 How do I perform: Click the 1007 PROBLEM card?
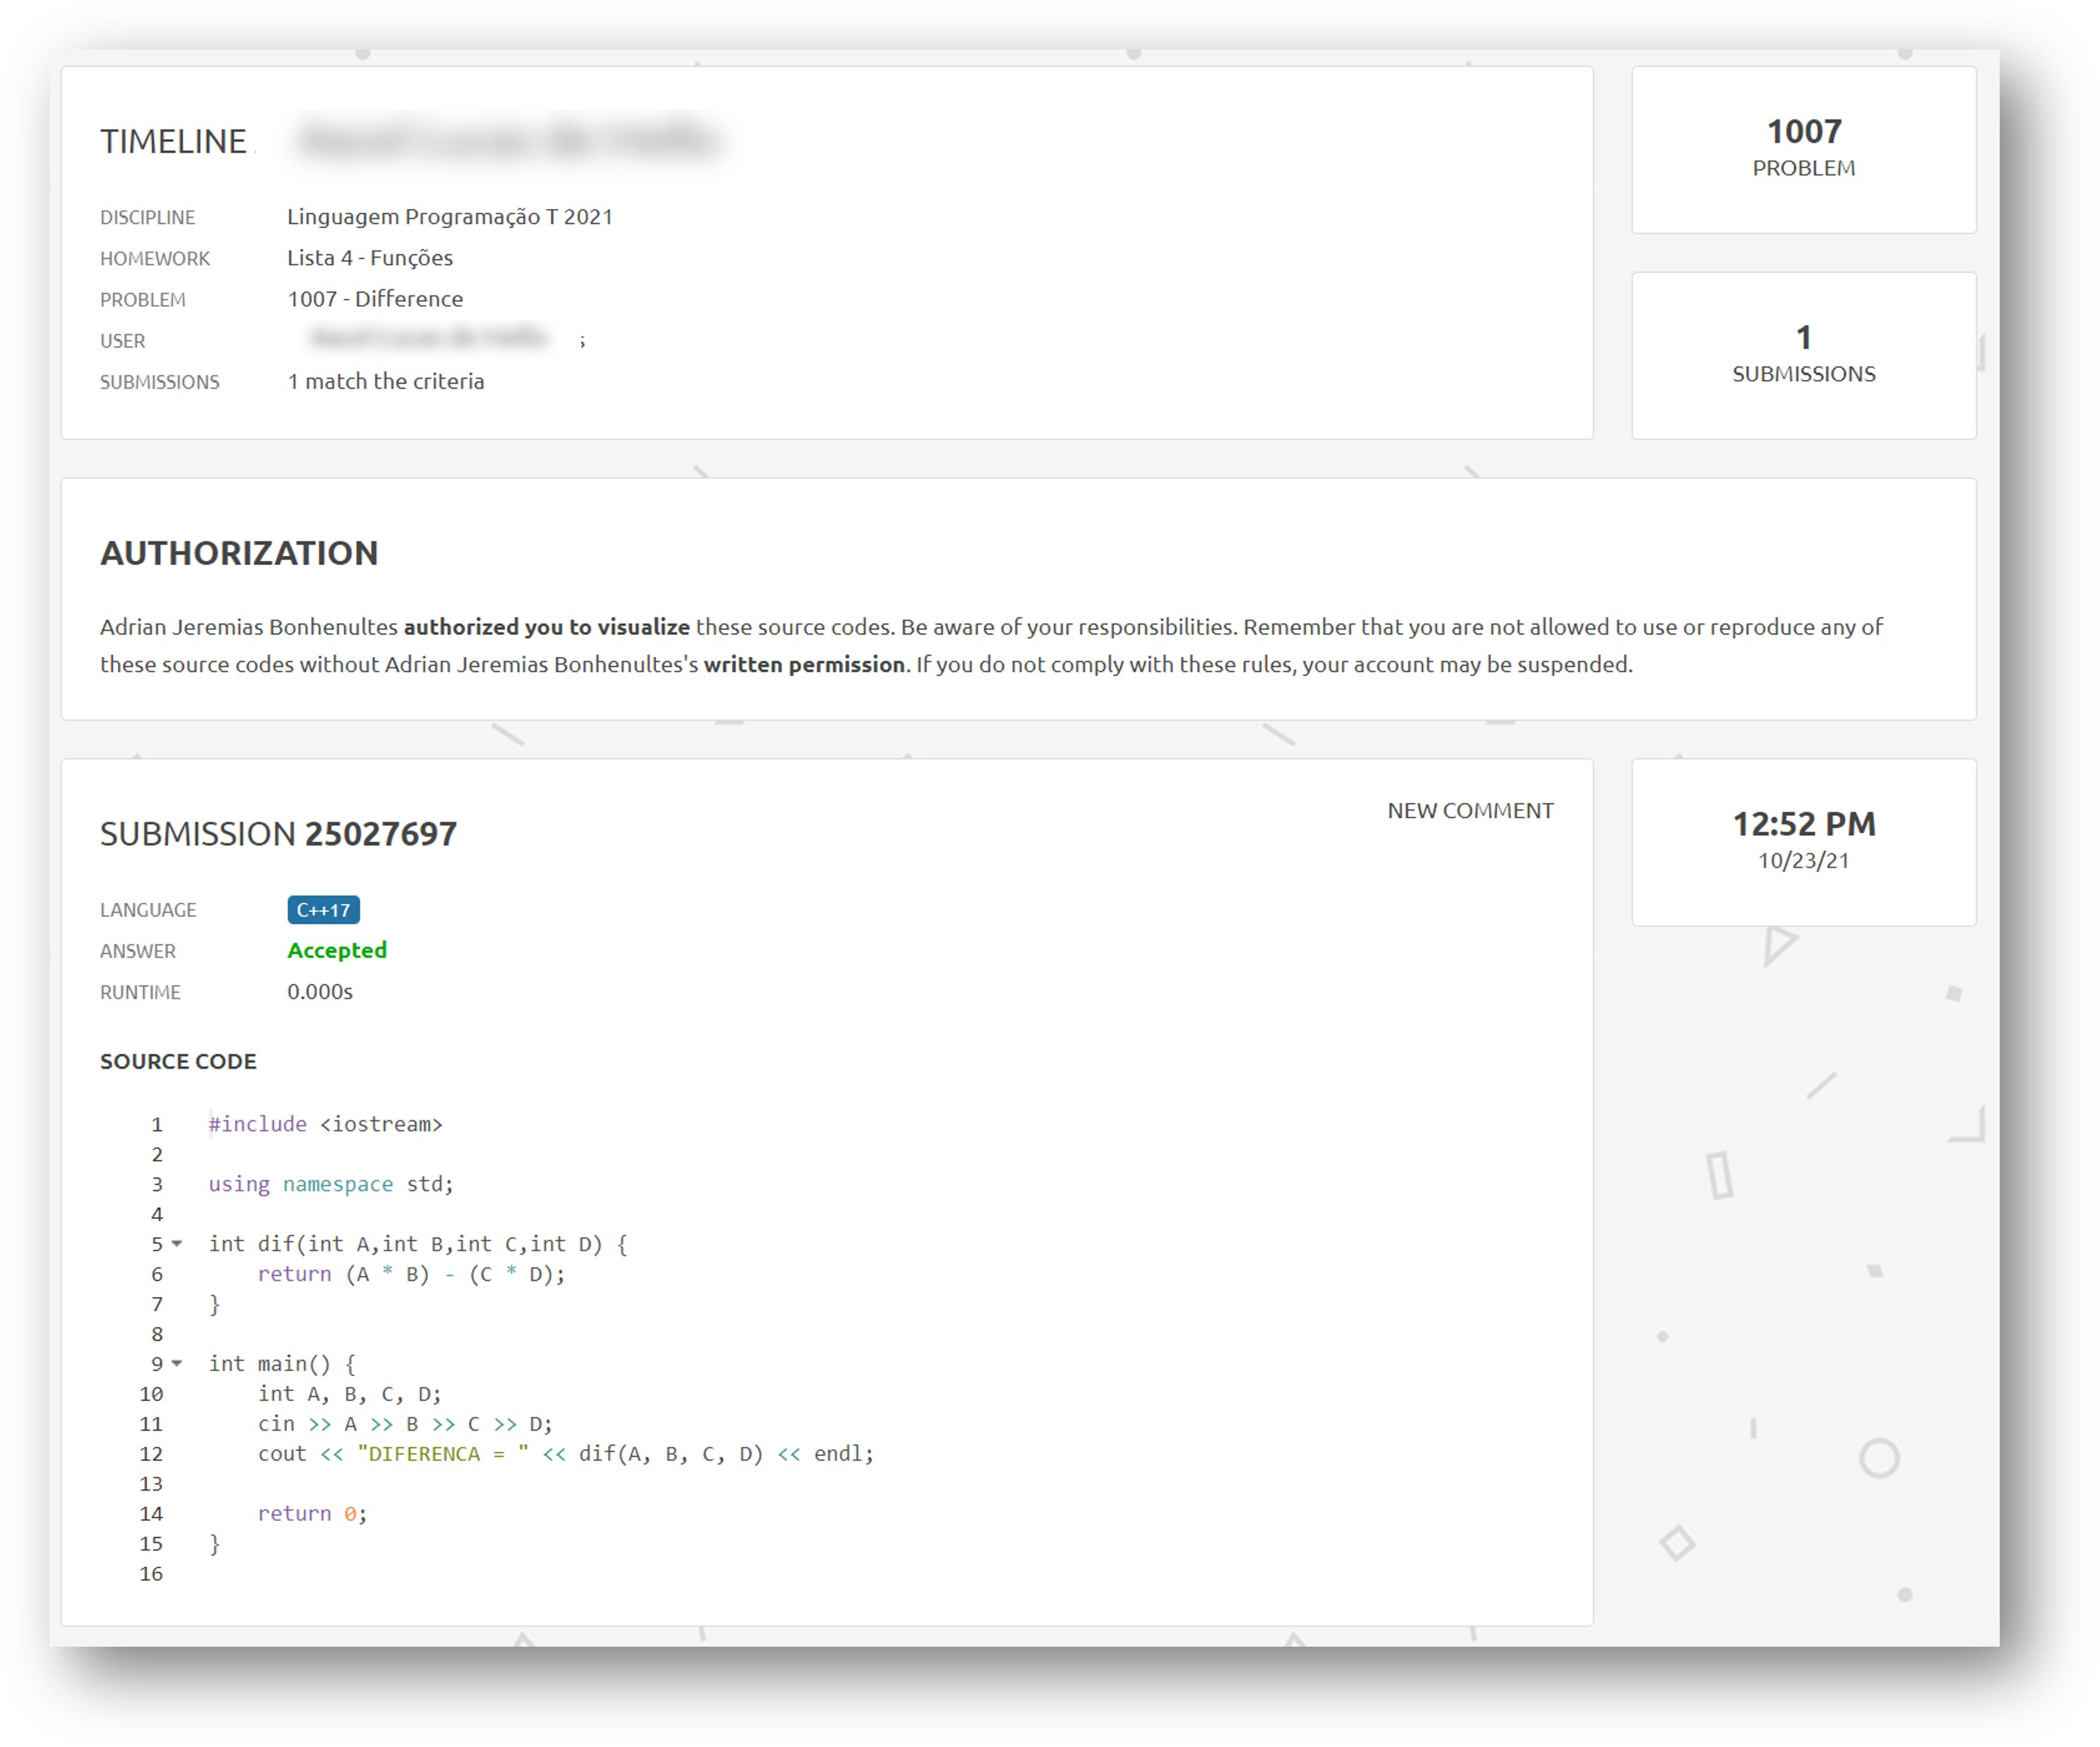click(x=1803, y=149)
